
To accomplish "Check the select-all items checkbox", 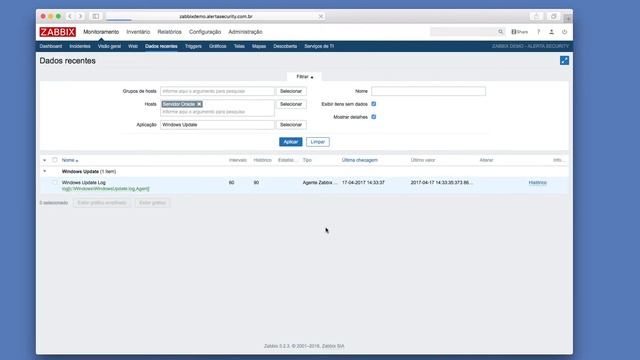I will pyautogui.click(x=55, y=160).
